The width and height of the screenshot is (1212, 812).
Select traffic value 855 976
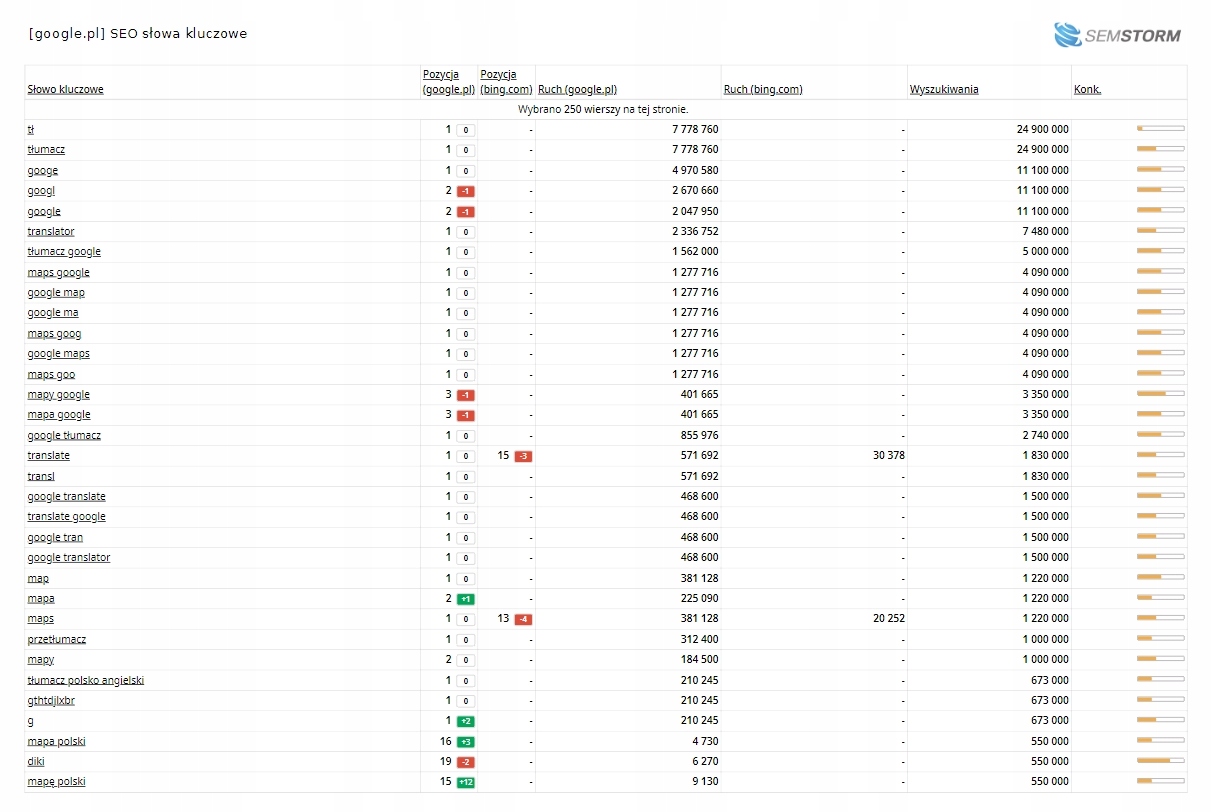(x=699, y=436)
